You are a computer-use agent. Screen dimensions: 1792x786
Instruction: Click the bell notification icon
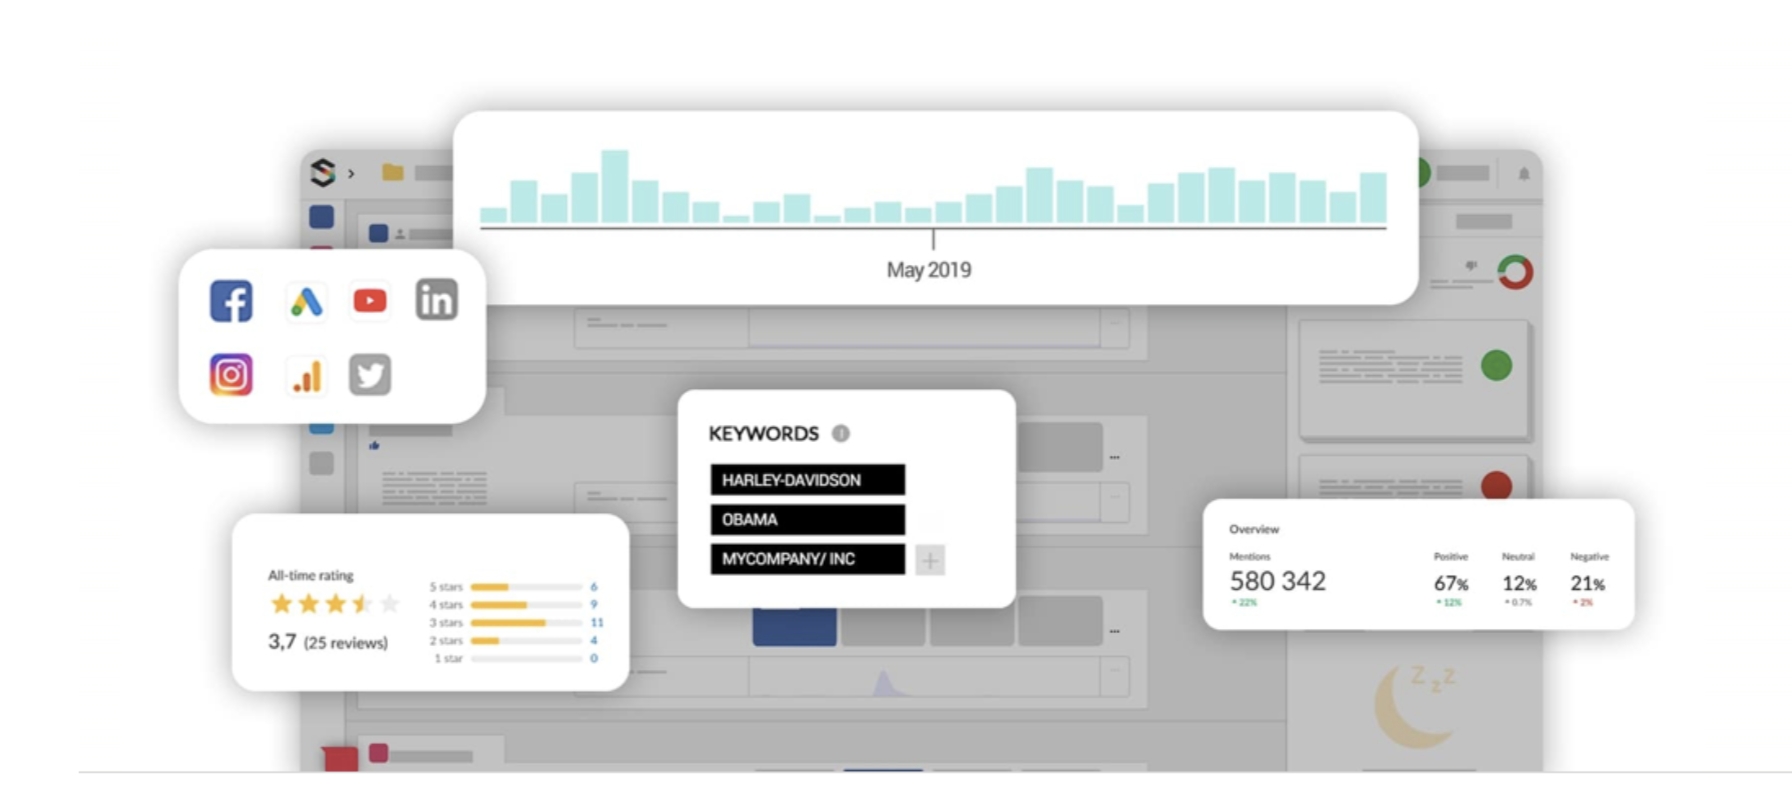(1524, 174)
